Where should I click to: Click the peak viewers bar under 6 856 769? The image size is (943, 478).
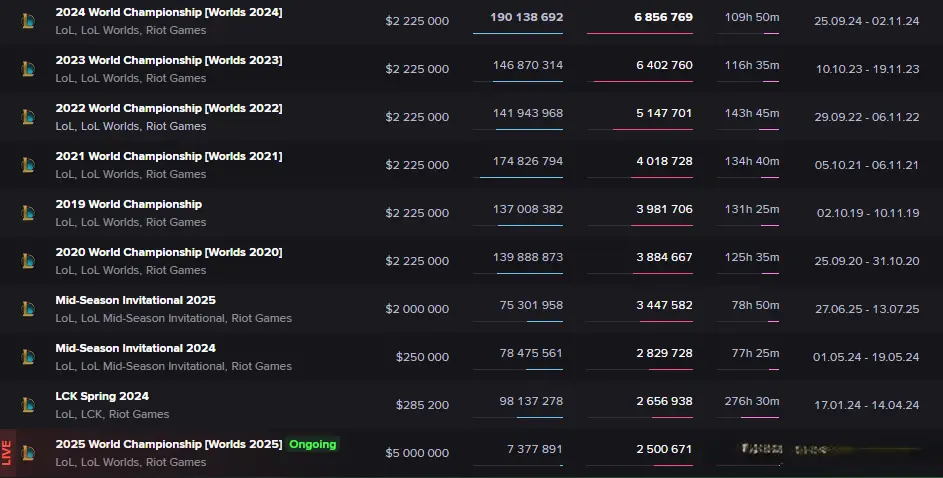coord(639,34)
